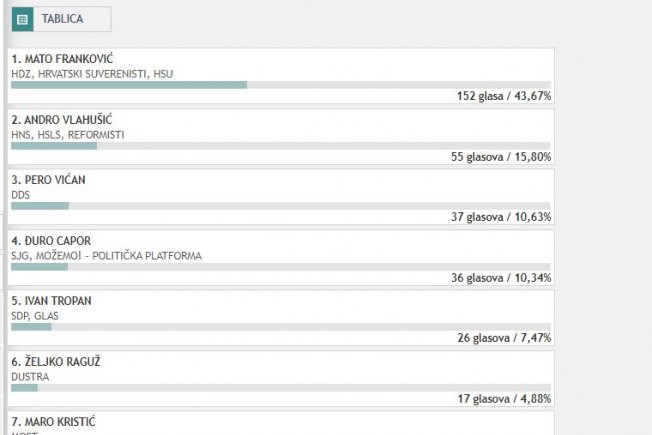Click Andro Vlahušić's vote progress bar

(x=281, y=146)
